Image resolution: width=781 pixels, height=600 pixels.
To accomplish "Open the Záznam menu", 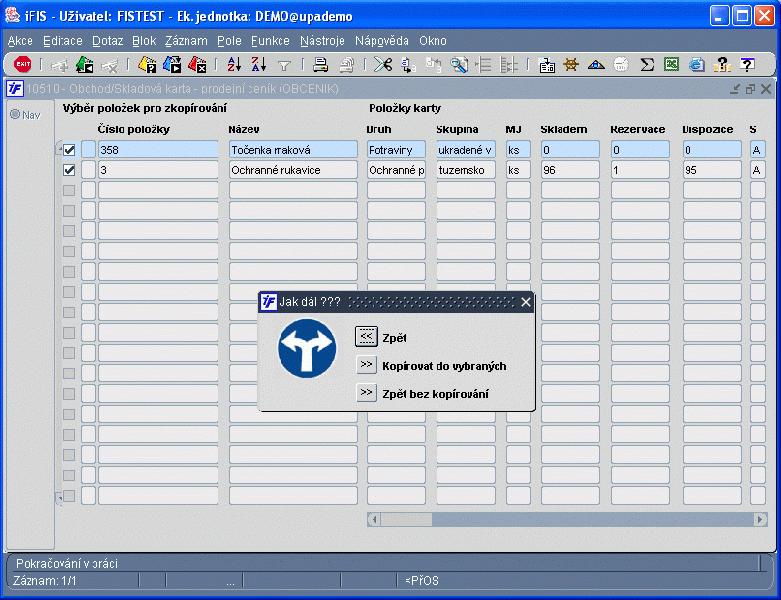I will 186,41.
